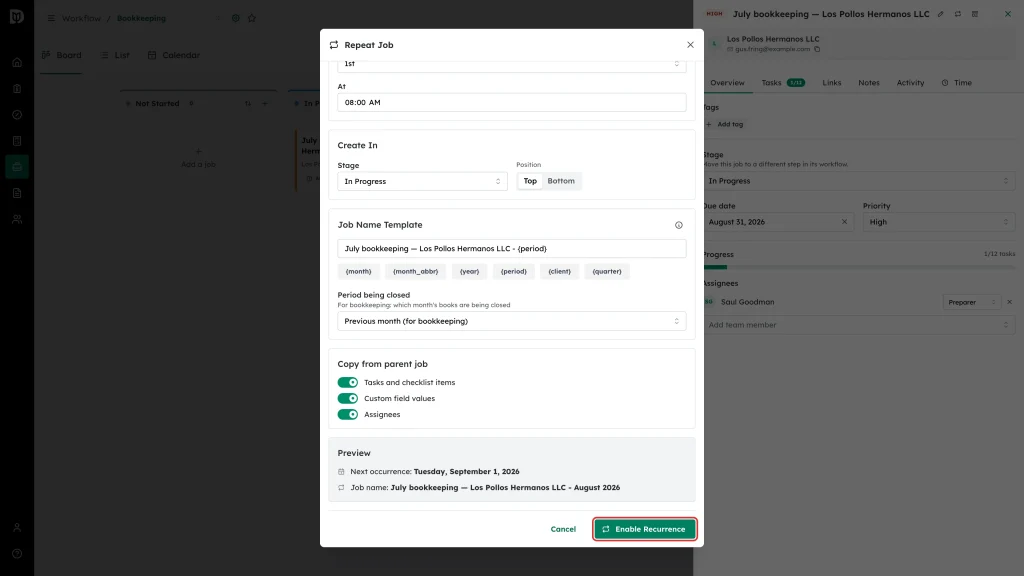Switch to the List view tab
The image size is (1024, 576).
click(115, 56)
